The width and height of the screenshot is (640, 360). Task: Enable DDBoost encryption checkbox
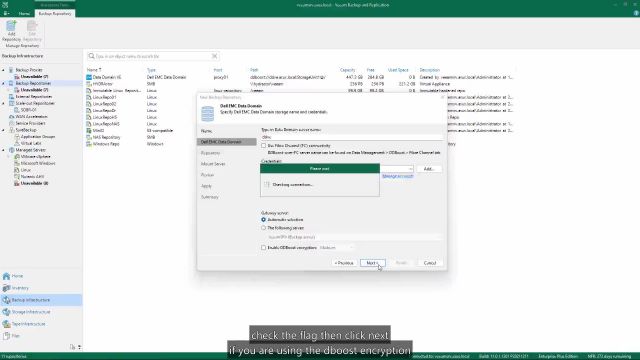click(264, 248)
